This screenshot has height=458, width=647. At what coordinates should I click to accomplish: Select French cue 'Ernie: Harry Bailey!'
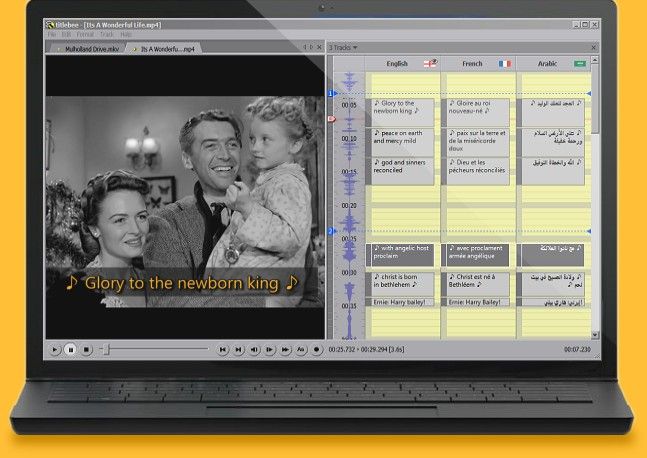click(475, 302)
